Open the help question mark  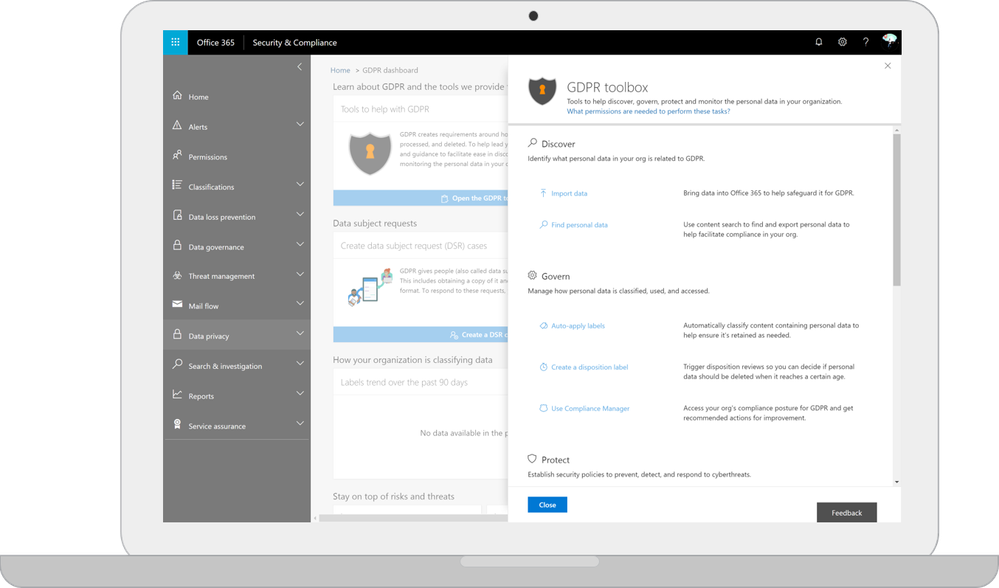pos(865,42)
